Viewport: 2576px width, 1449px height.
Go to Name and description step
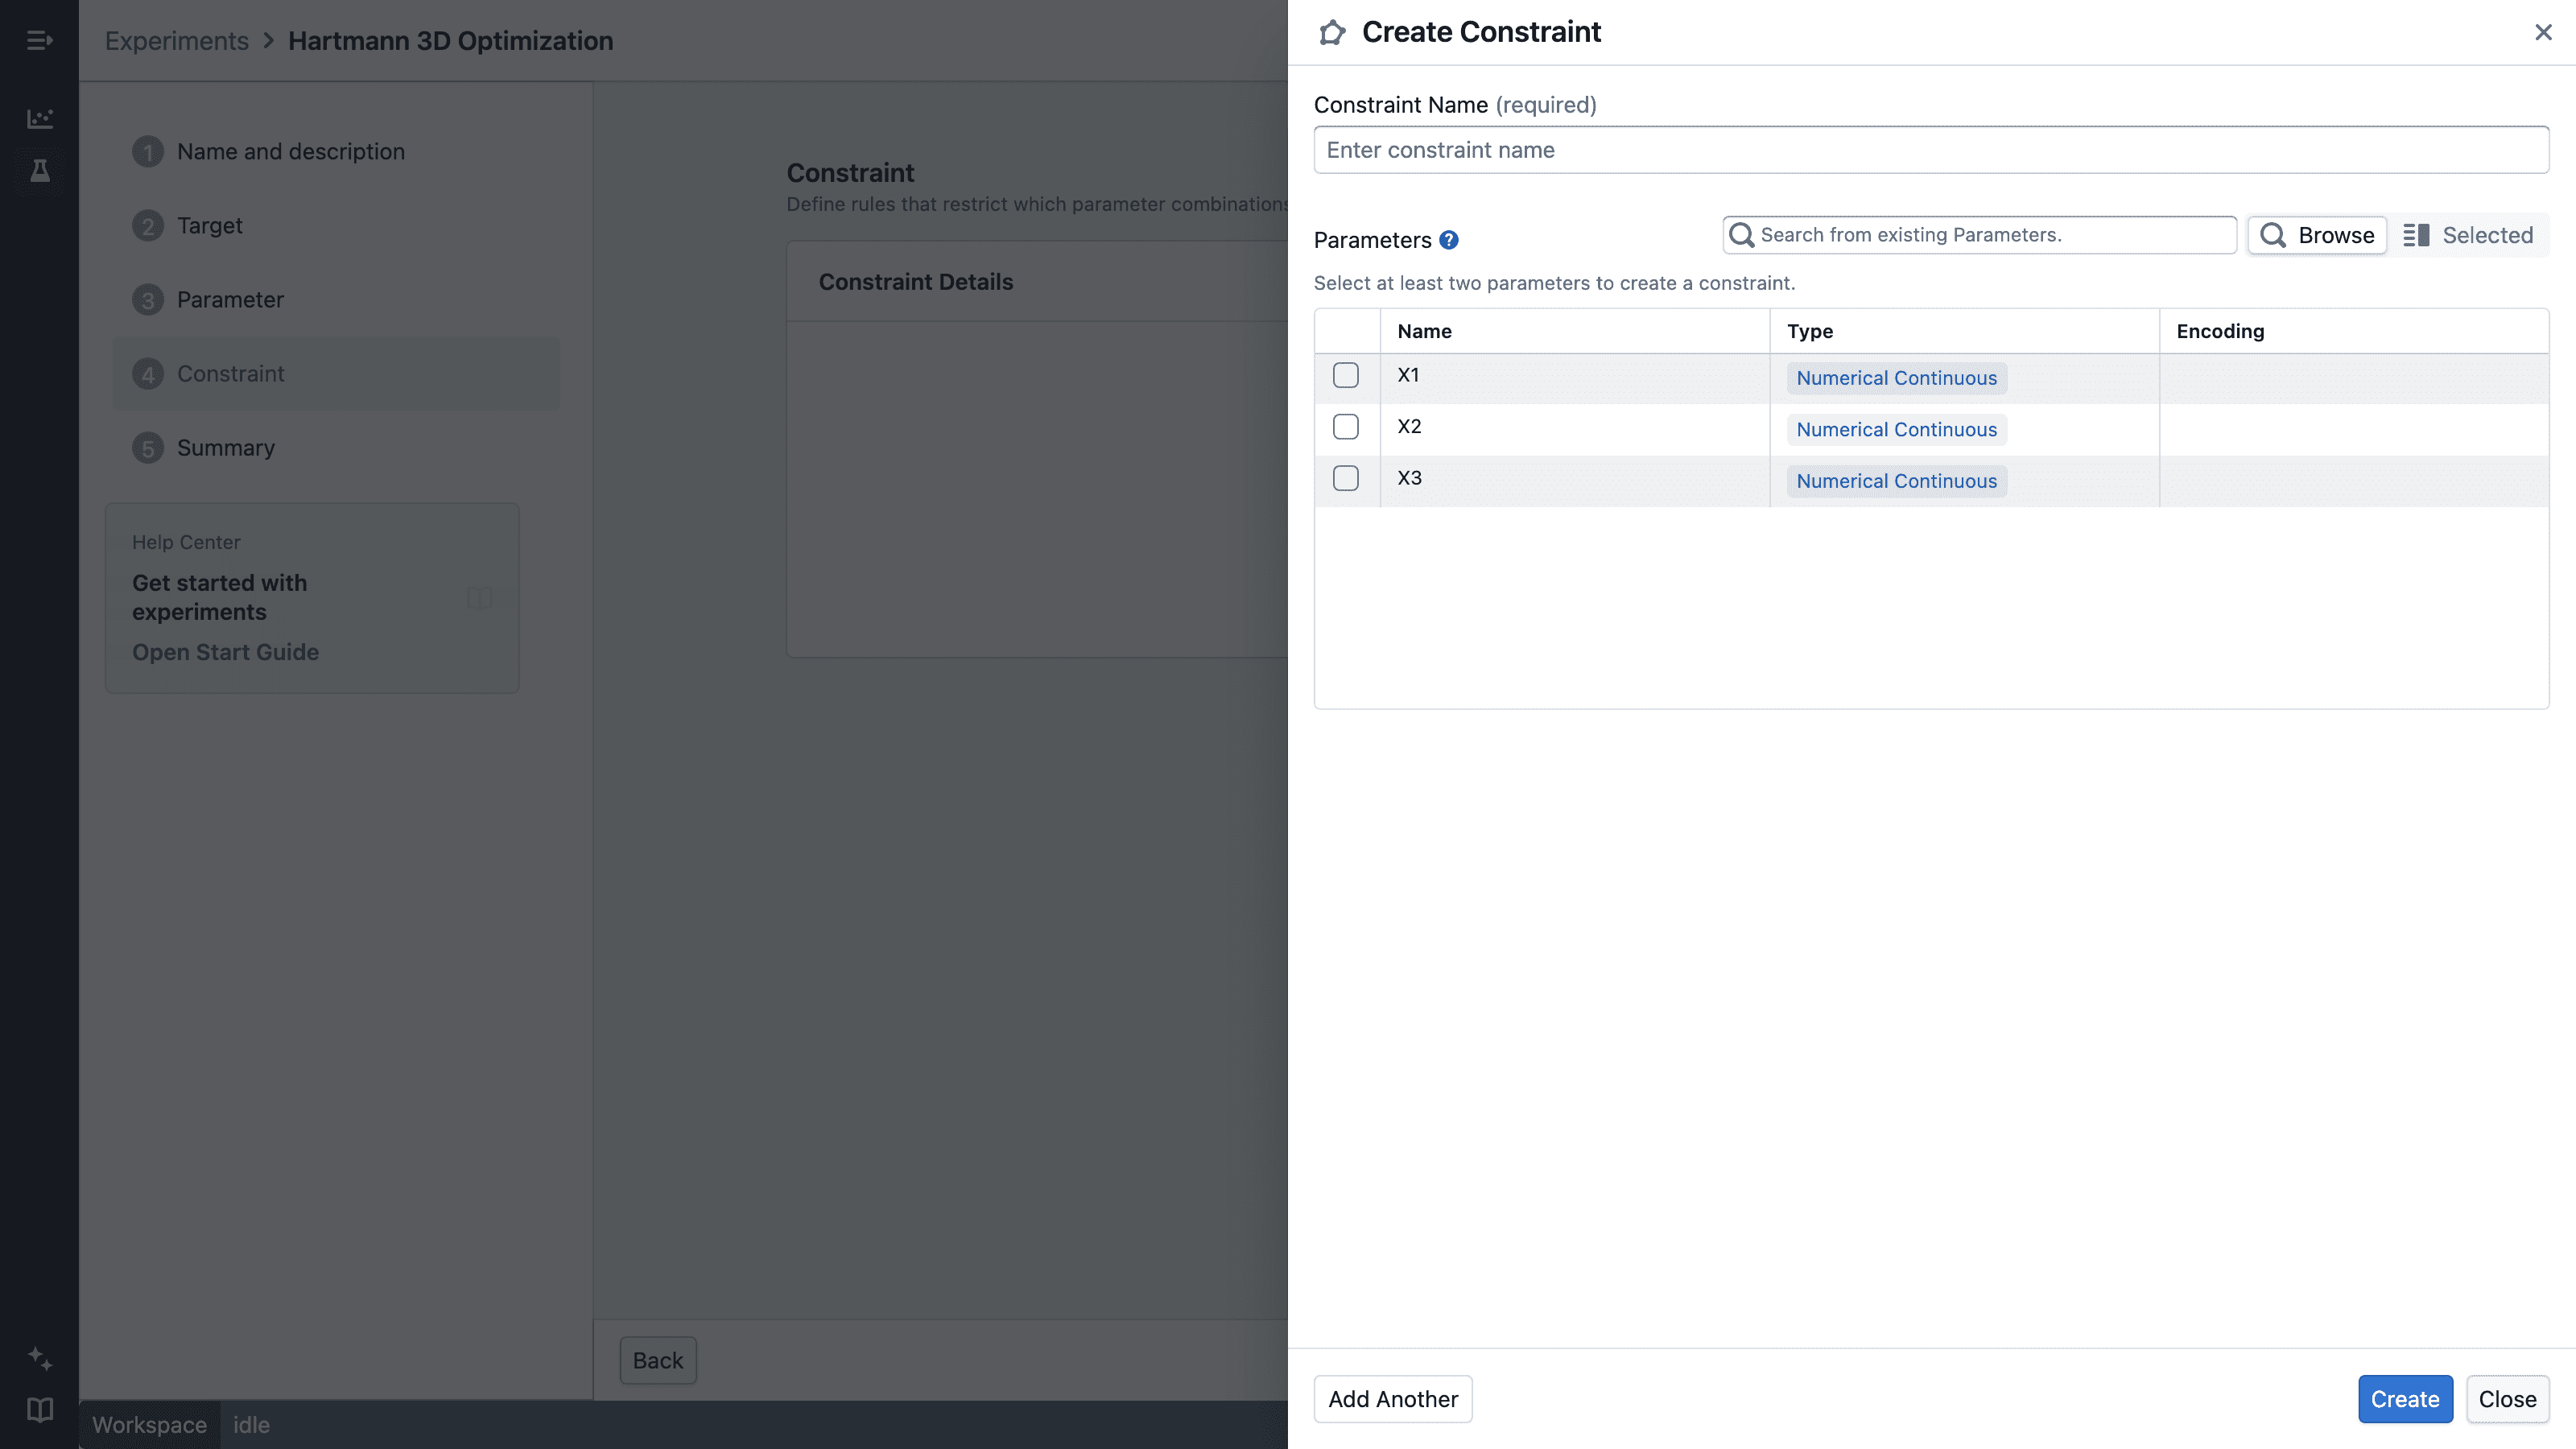(336, 152)
